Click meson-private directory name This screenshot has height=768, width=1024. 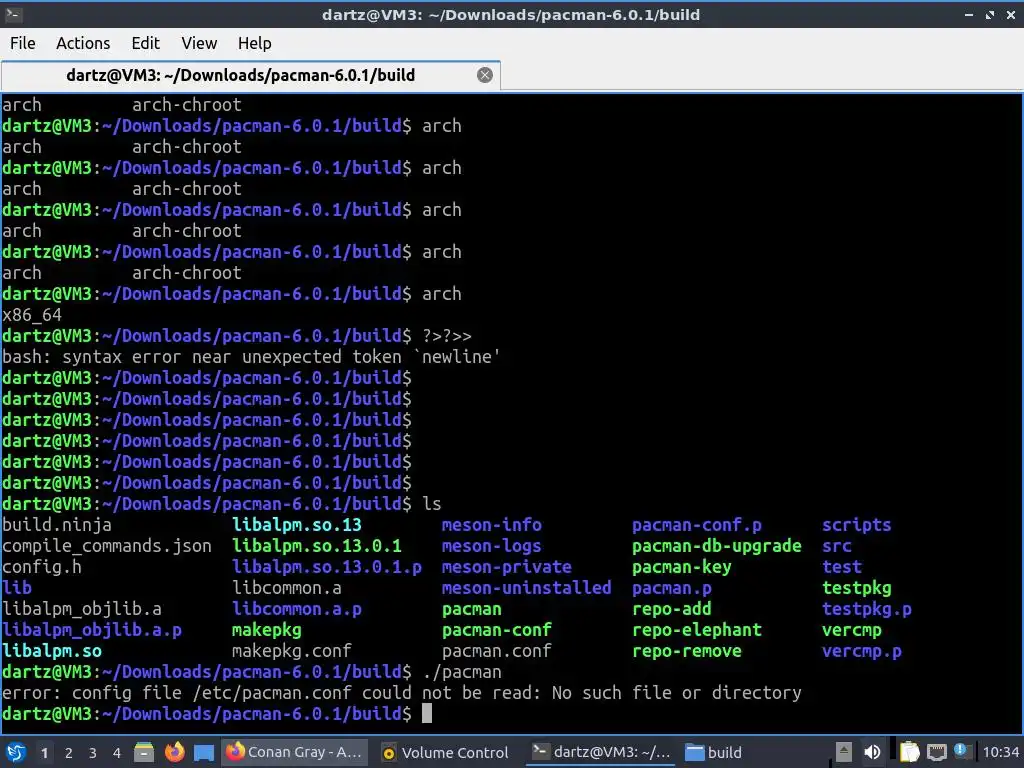point(507,567)
